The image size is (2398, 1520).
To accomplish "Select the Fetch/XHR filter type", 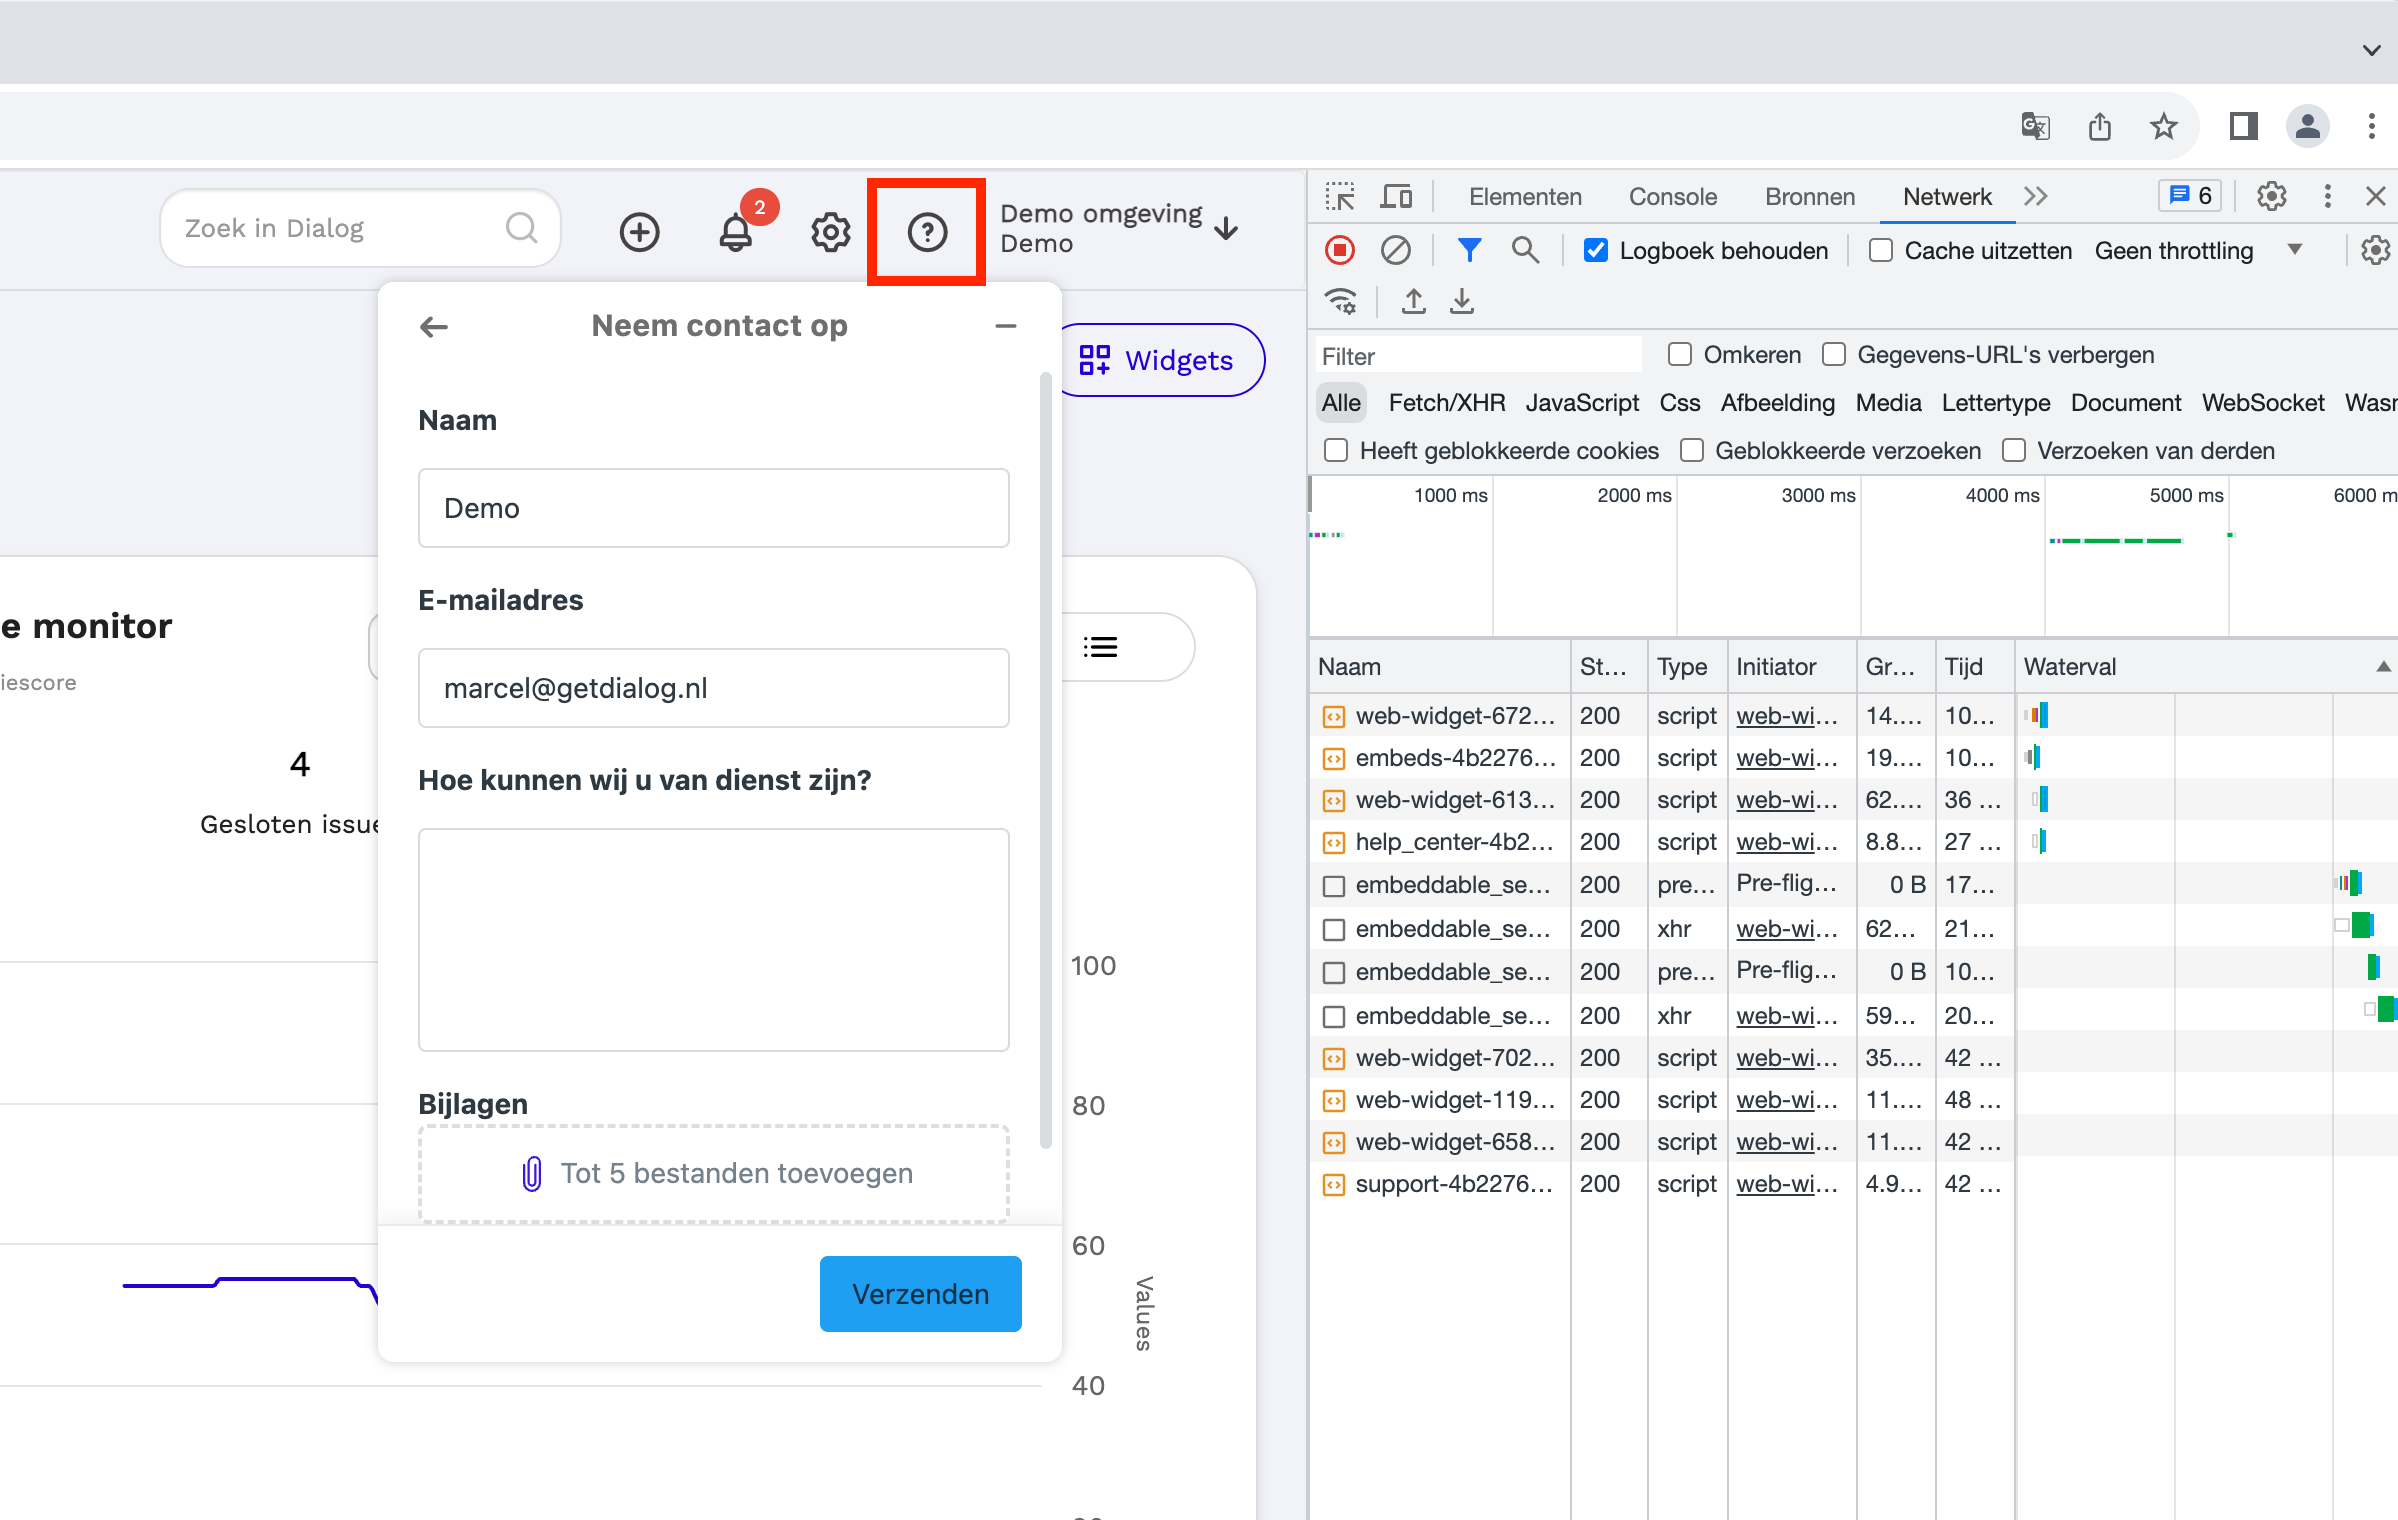I will (x=1446, y=402).
